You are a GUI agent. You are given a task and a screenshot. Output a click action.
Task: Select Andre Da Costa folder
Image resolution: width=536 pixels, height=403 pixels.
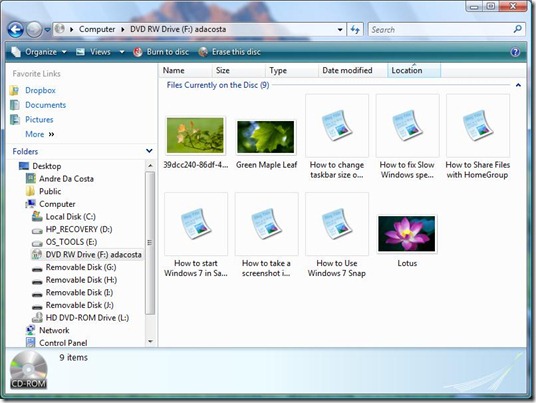pyautogui.click(x=66, y=179)
